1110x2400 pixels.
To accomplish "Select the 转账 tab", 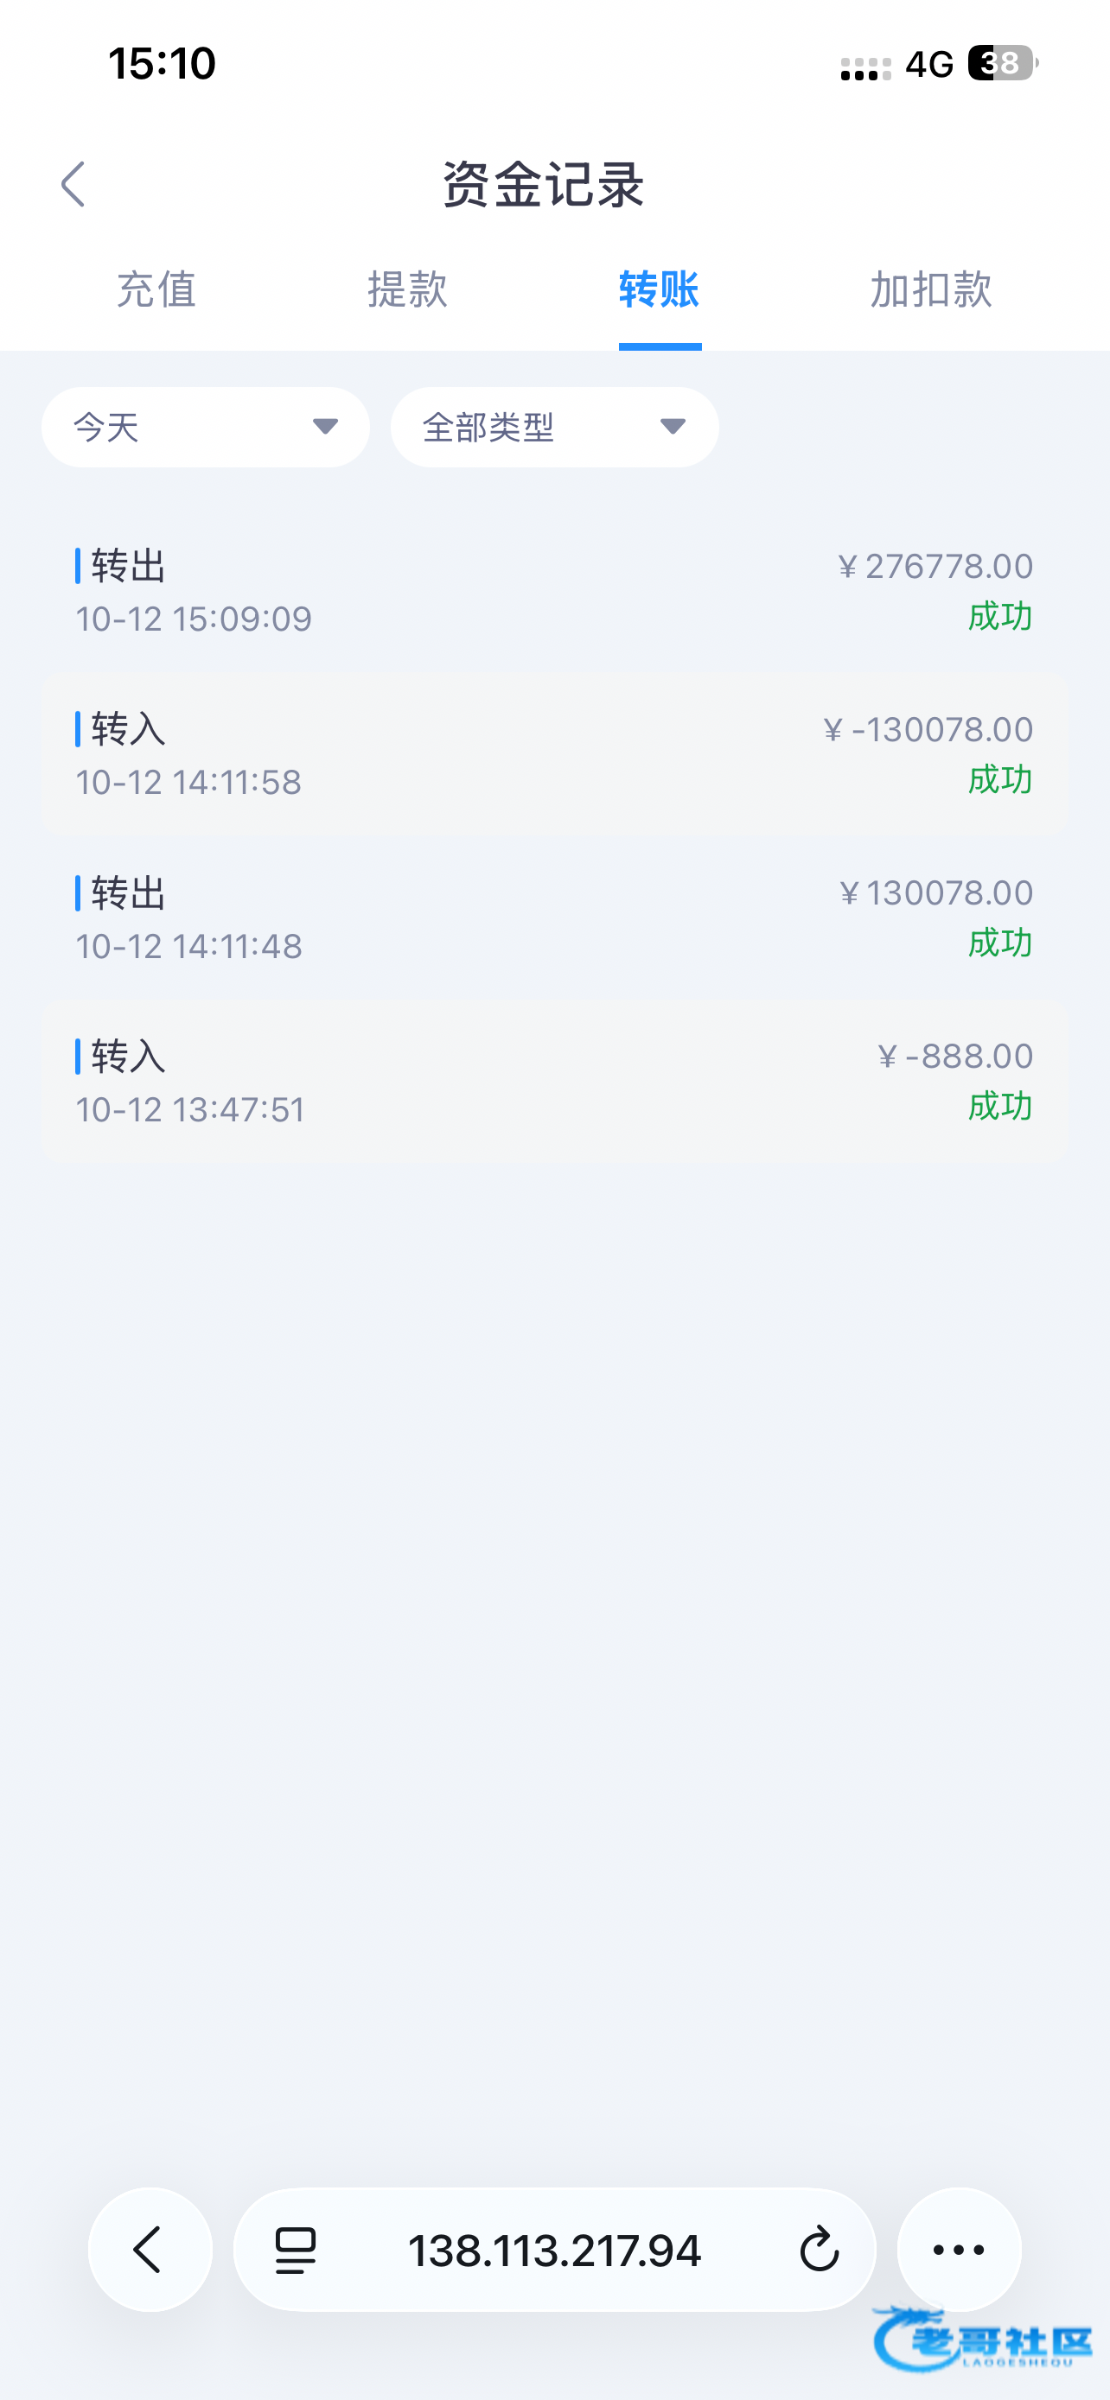I will pyautogui.click(x=659, y=290).
